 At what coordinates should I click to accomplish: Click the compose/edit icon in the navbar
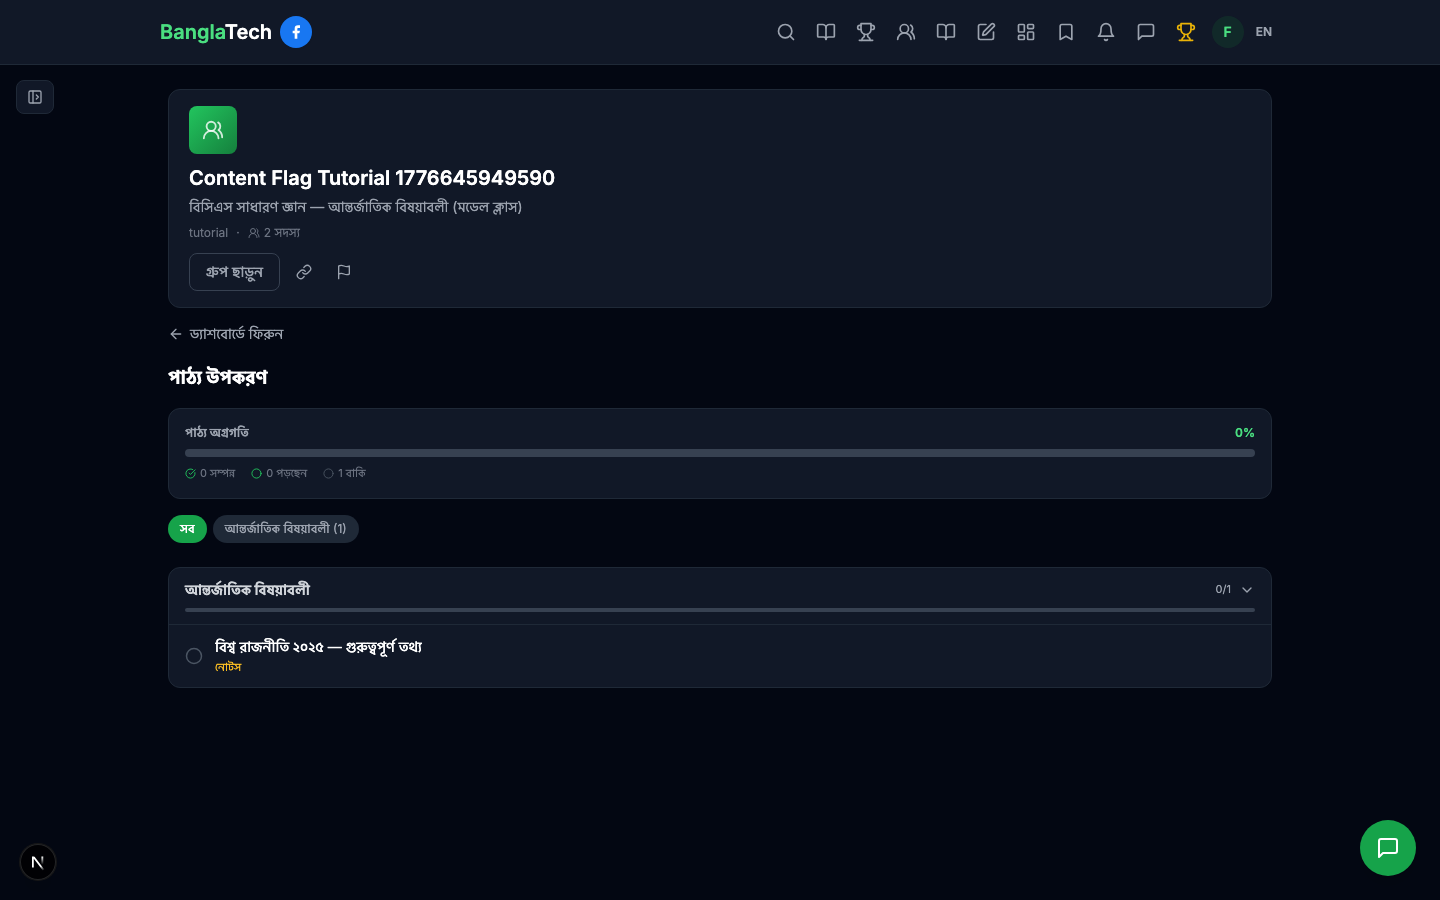click(x=986, y=32)
